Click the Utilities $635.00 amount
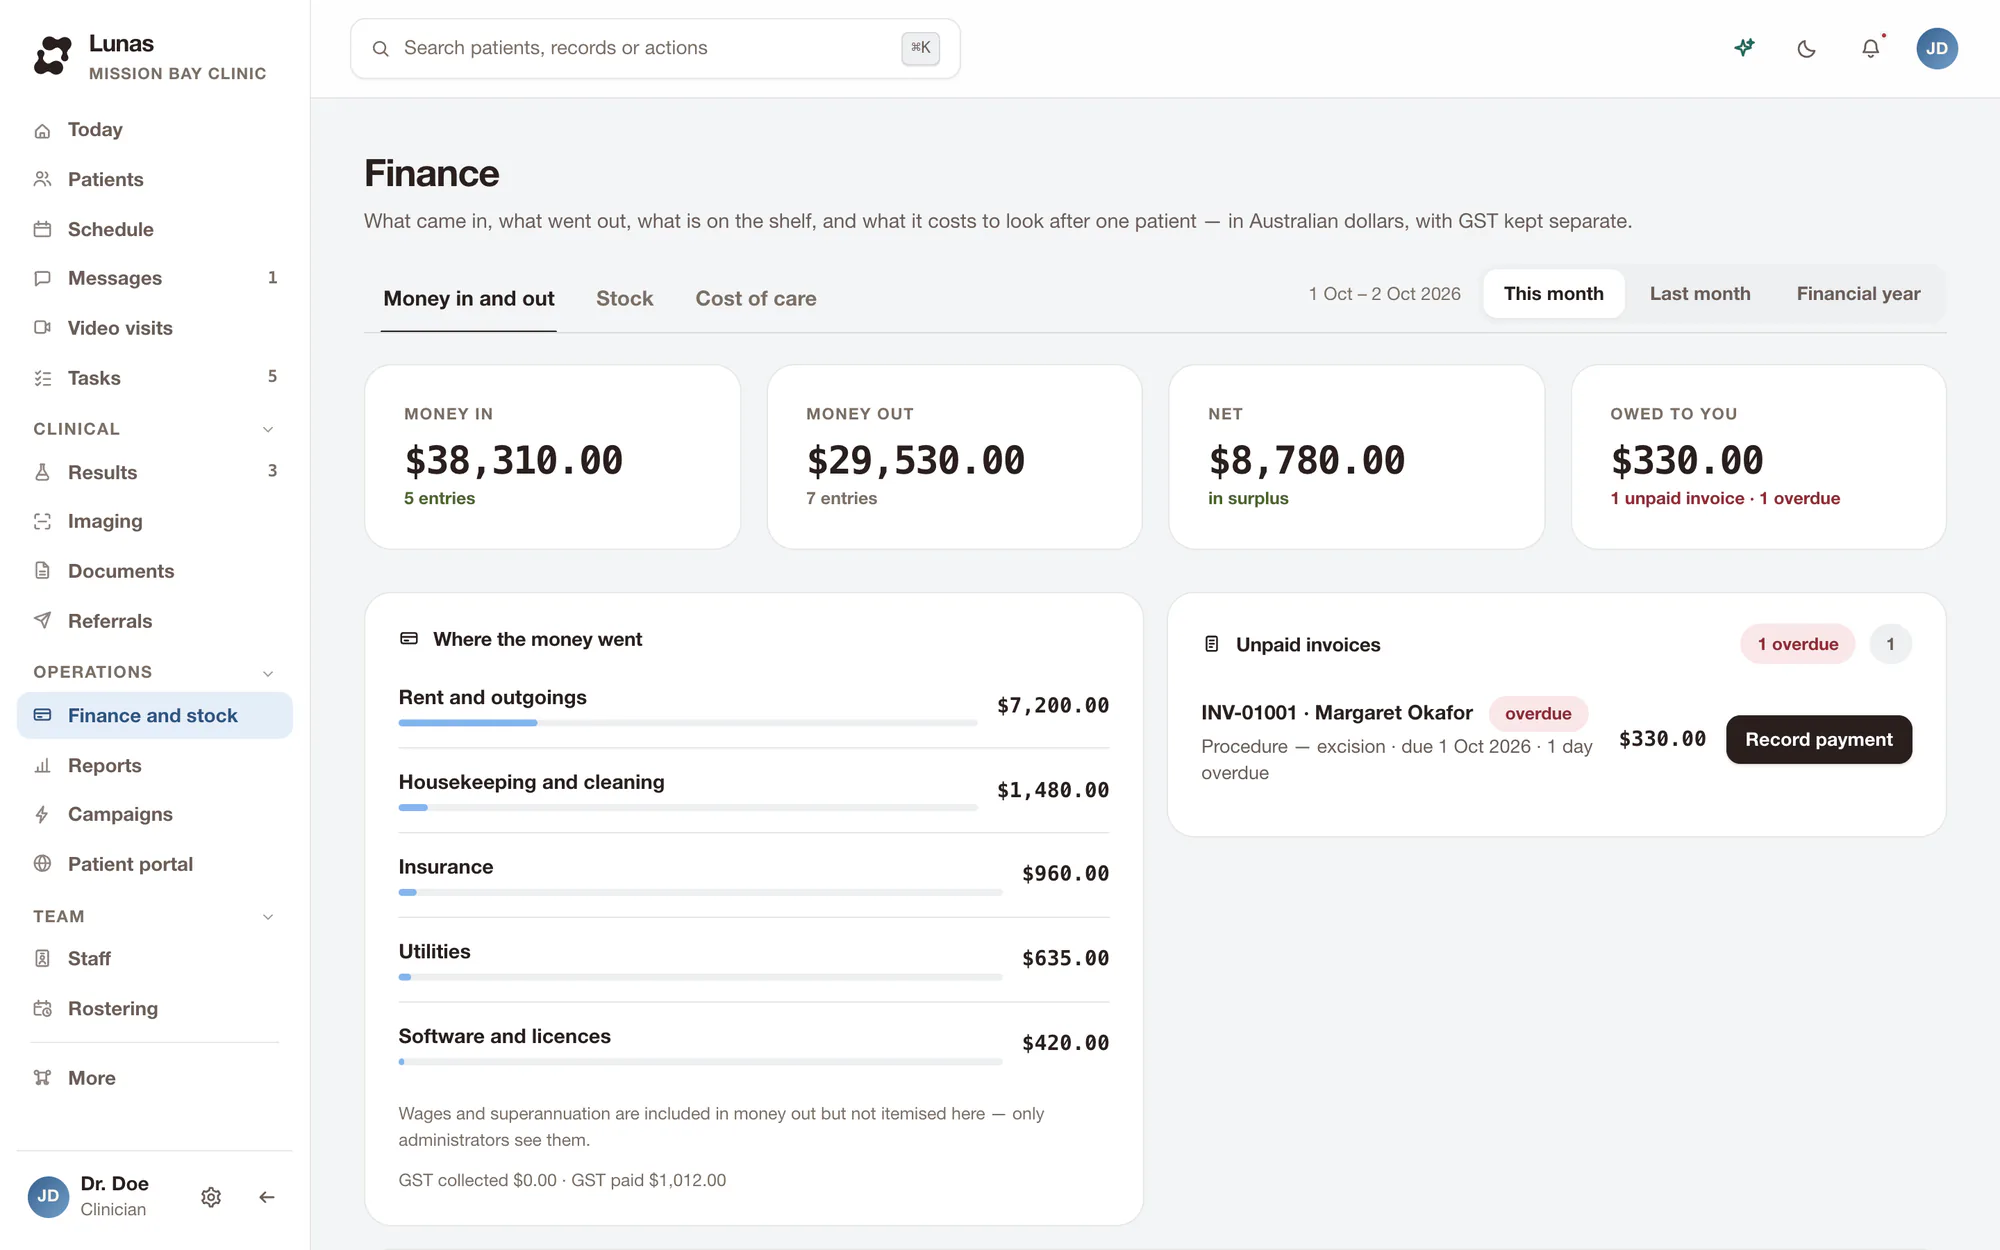This screenshot has width=2000, height=1250. pos(1065,959)
